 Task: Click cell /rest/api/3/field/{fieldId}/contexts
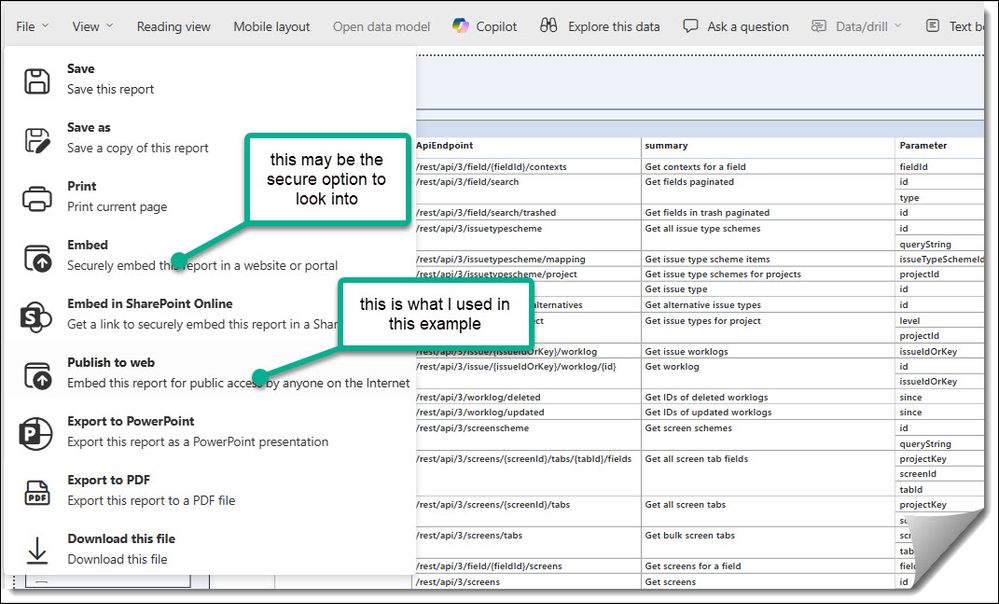click(528, 167)
